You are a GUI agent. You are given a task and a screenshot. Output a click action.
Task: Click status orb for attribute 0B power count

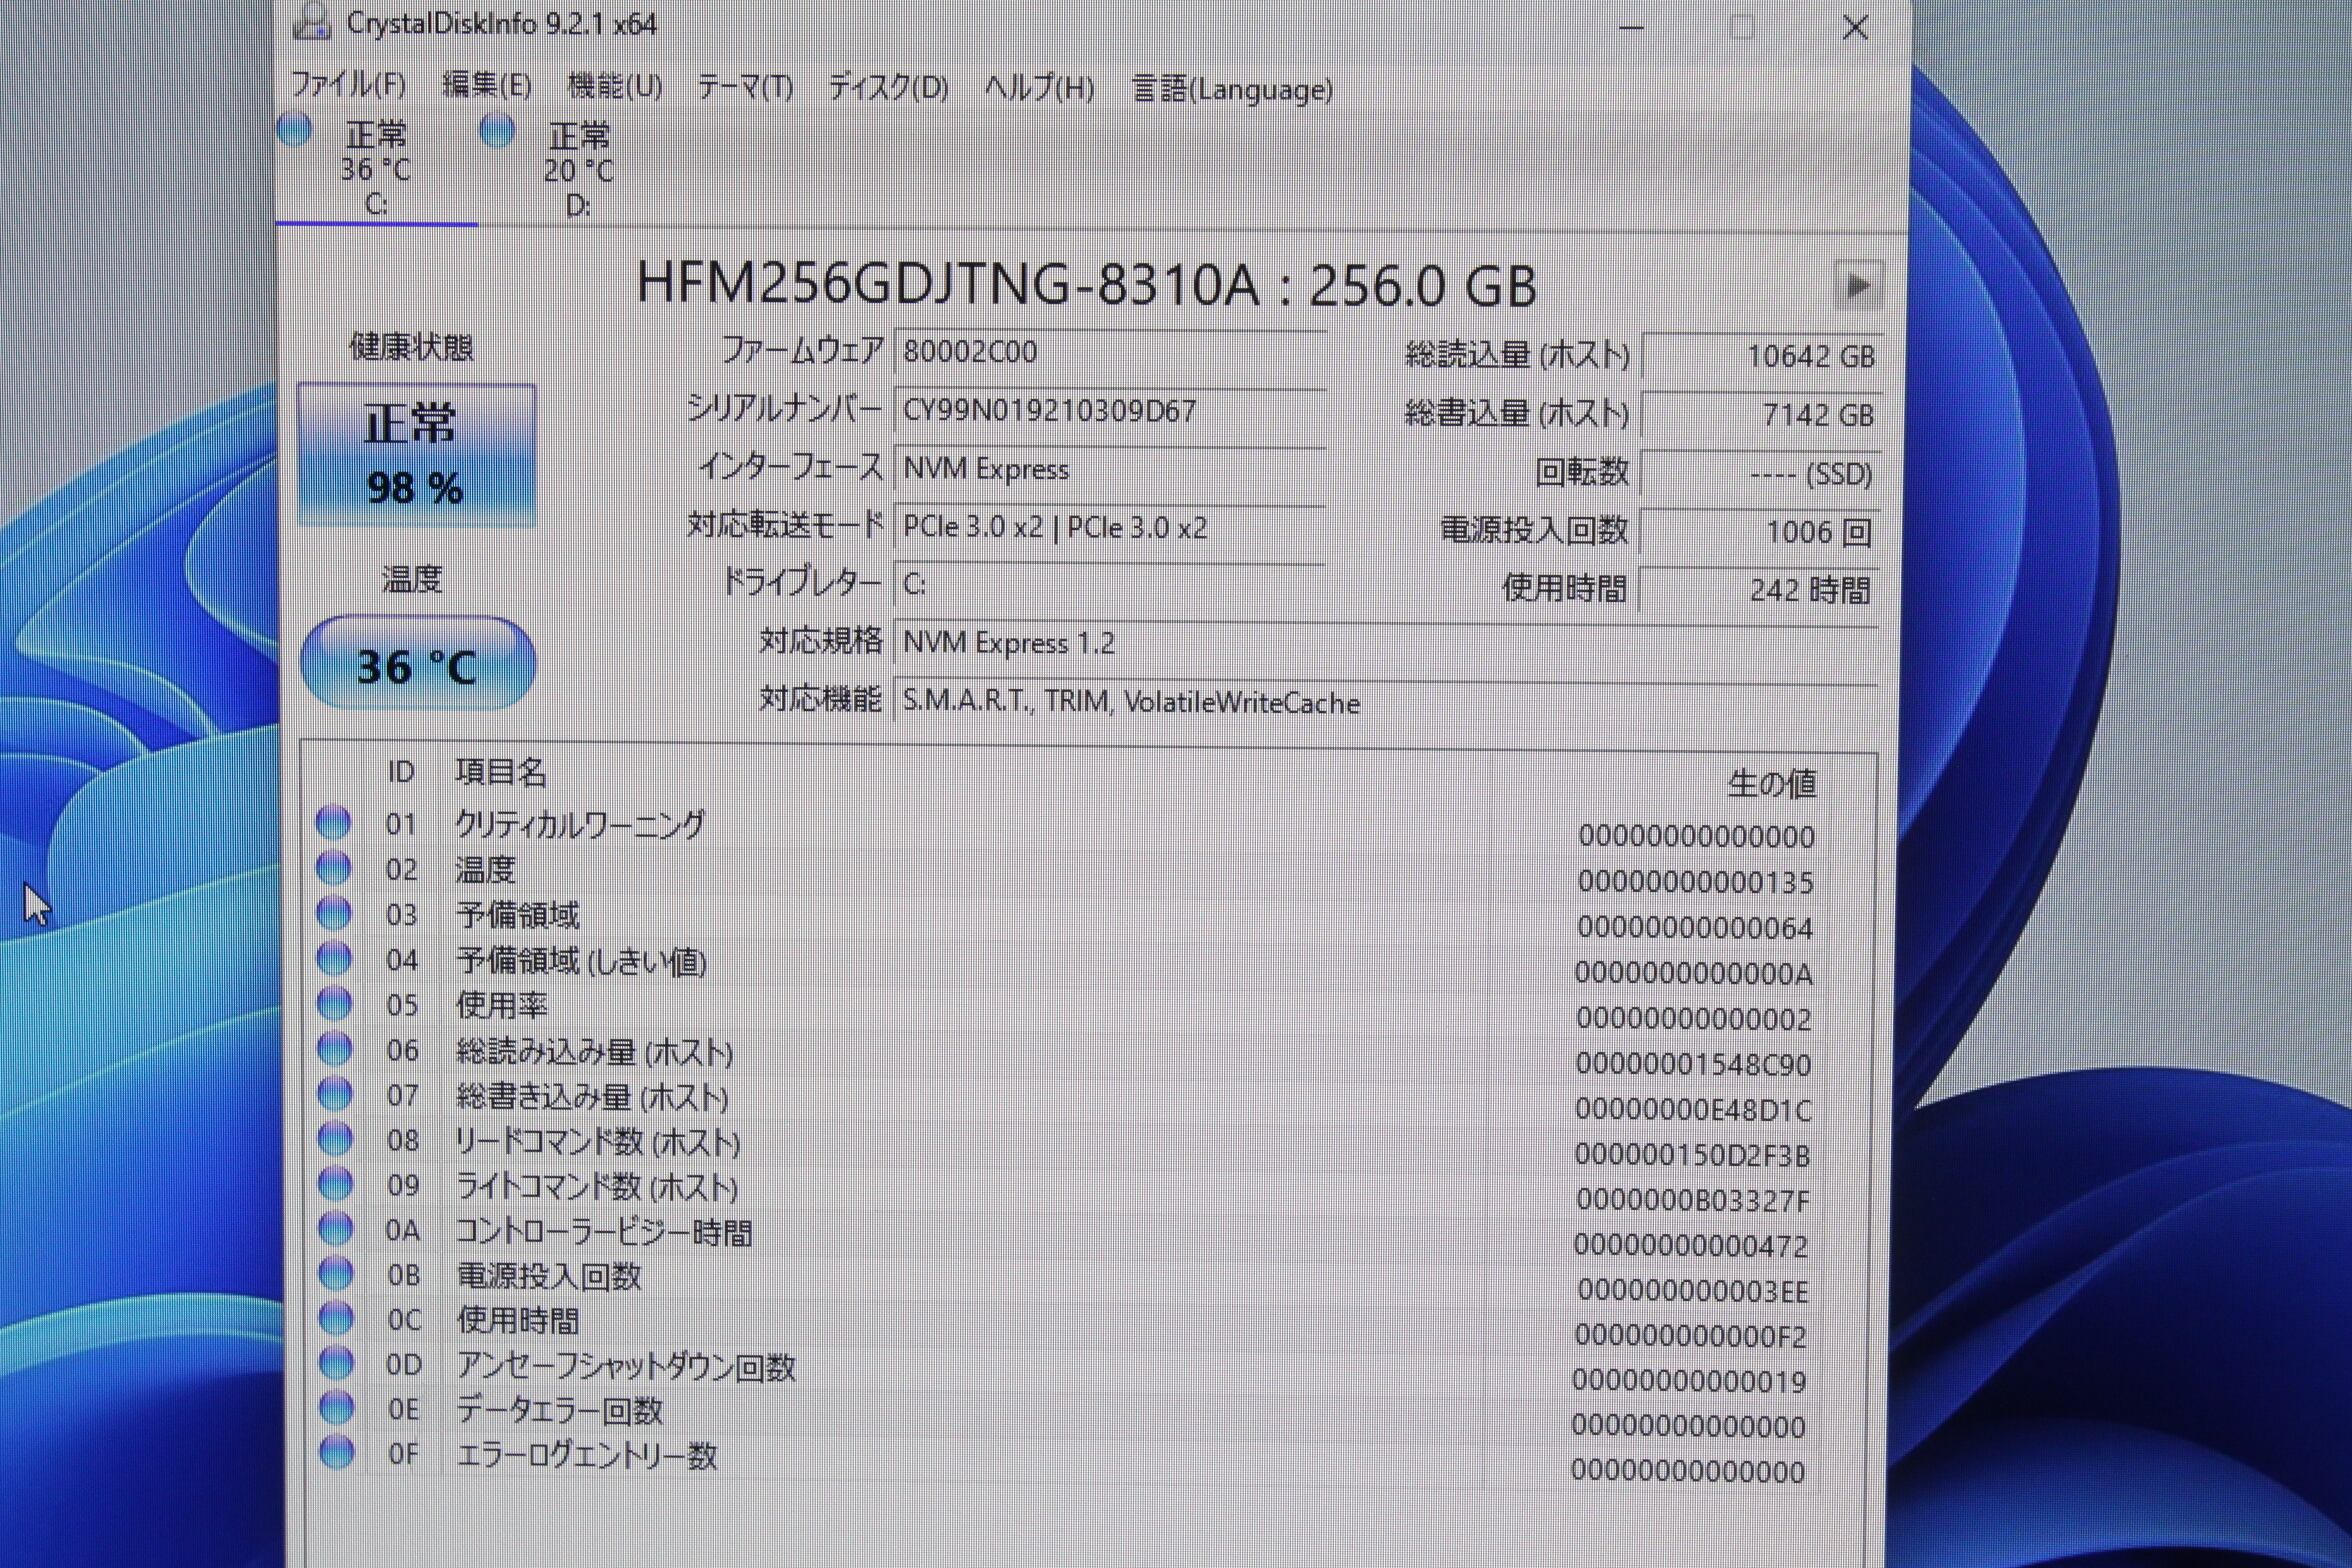[x=335, y=1274]
